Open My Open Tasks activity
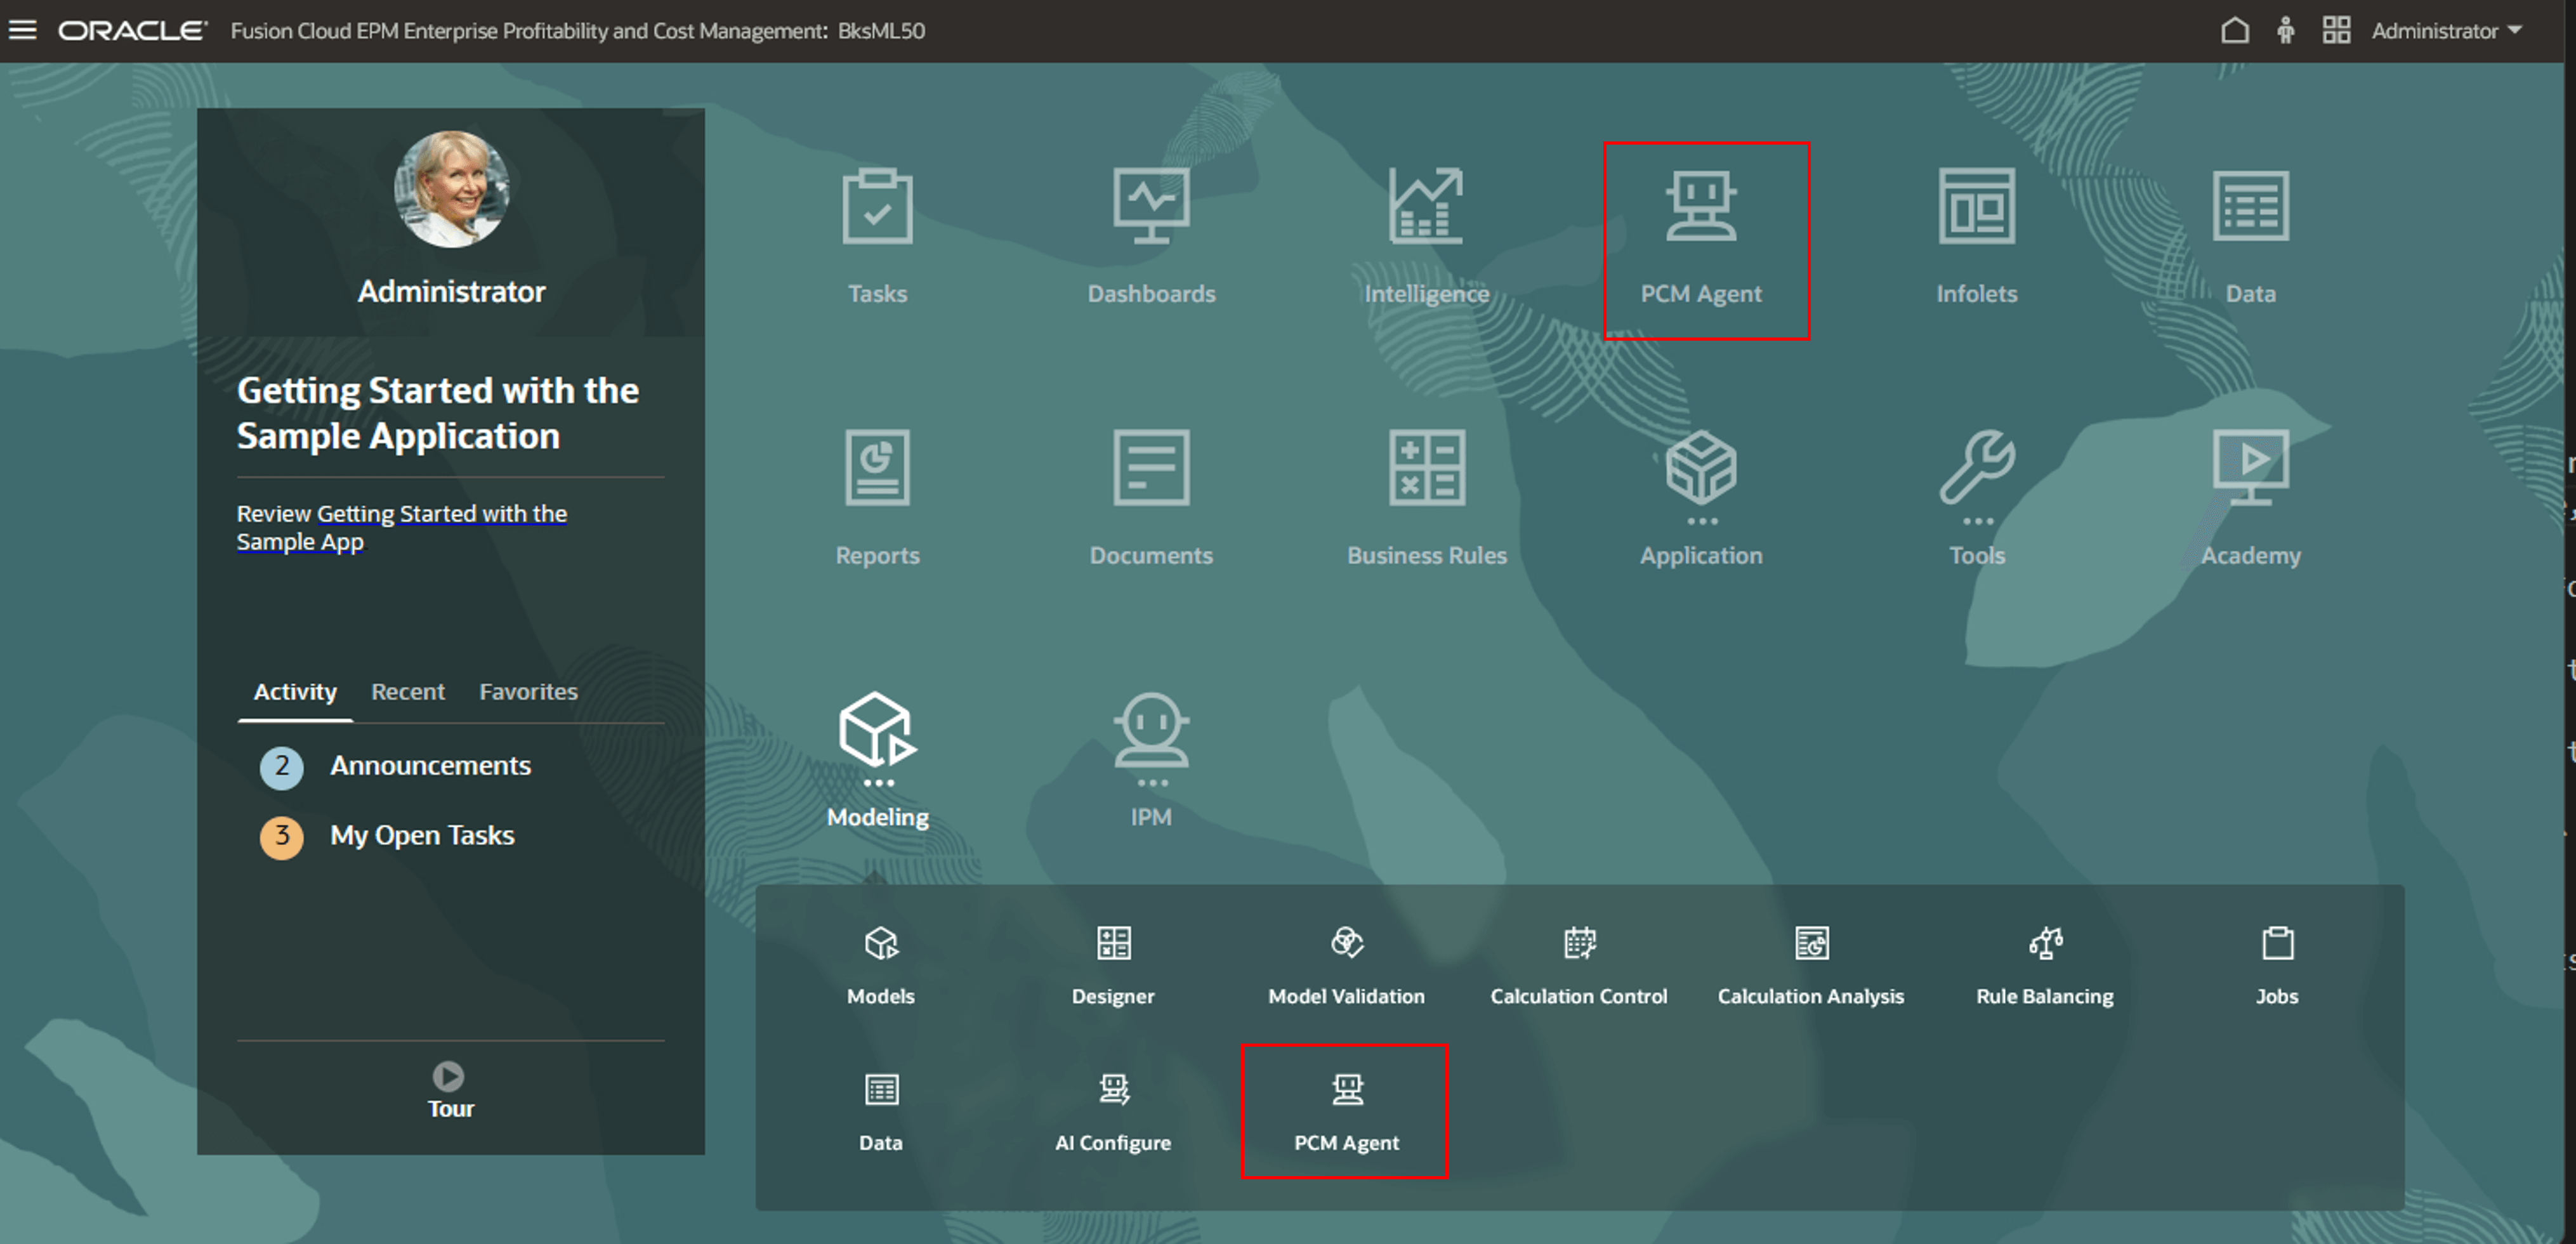 tap(421, 835)
